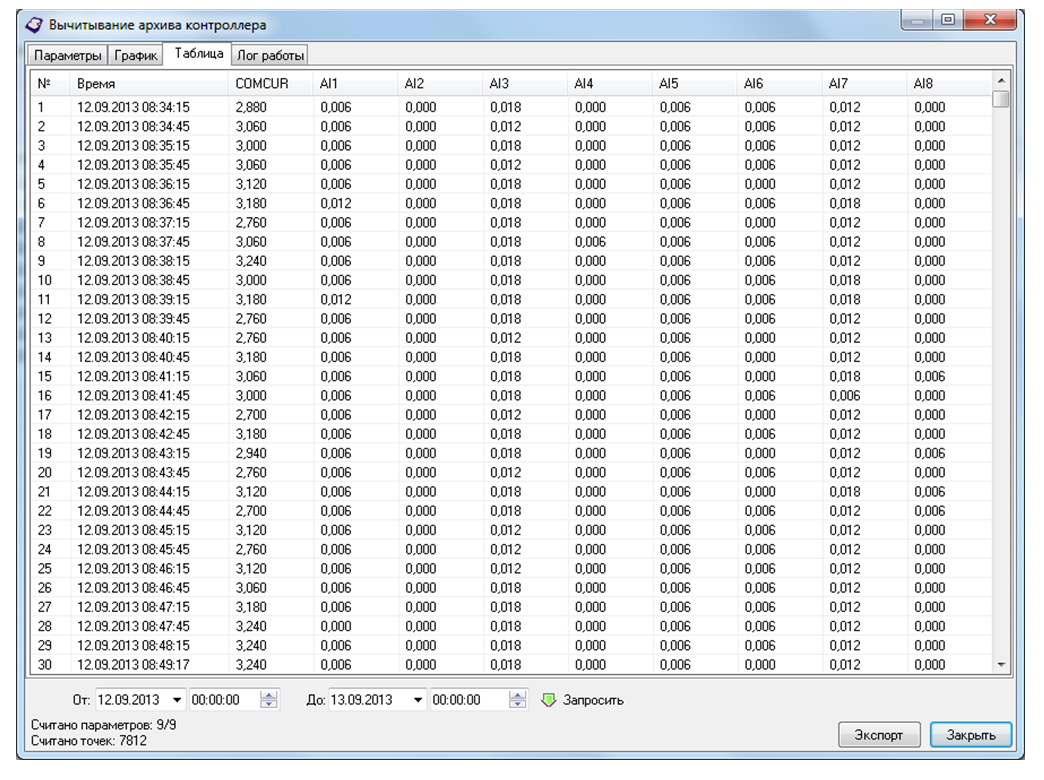Click the От time spinner arrows
1044x780 pixels.
point(270,700)
